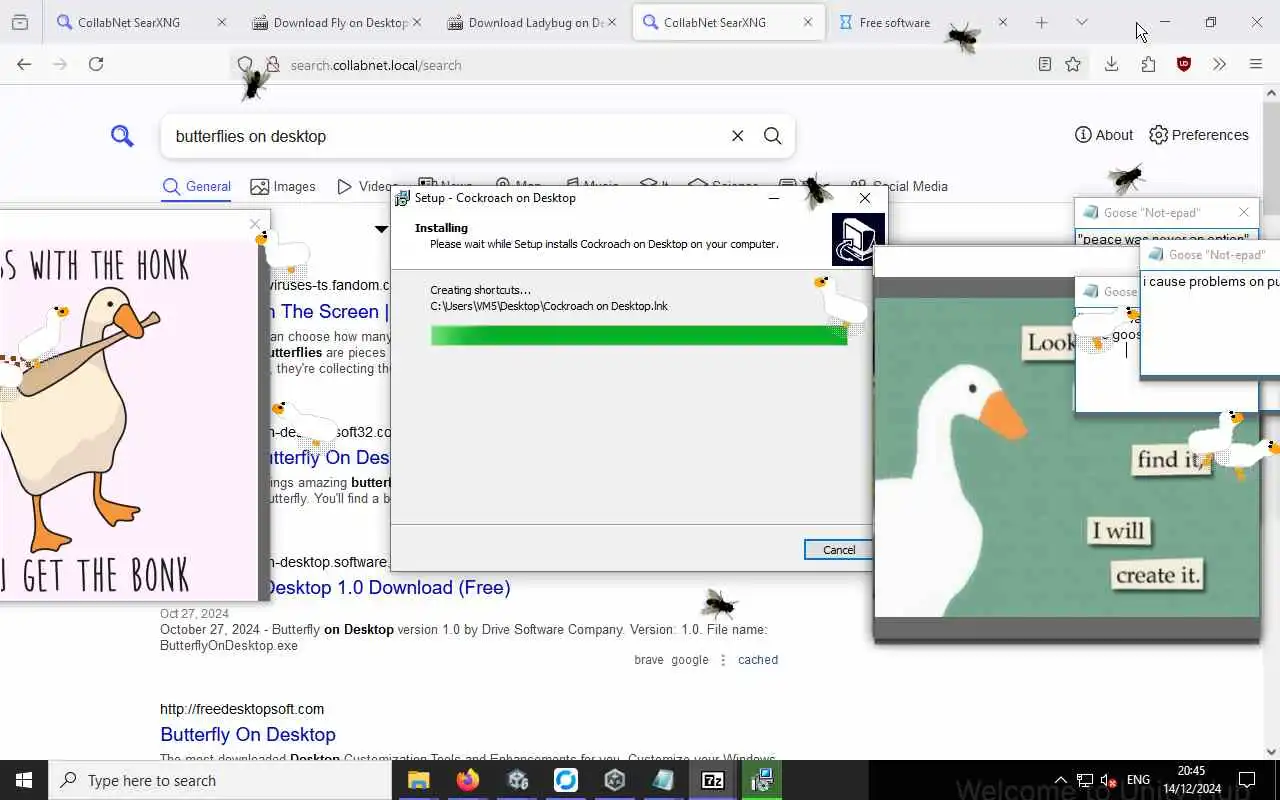
Task: Click text area saying i cause problems
Action: pos(1211,325)
